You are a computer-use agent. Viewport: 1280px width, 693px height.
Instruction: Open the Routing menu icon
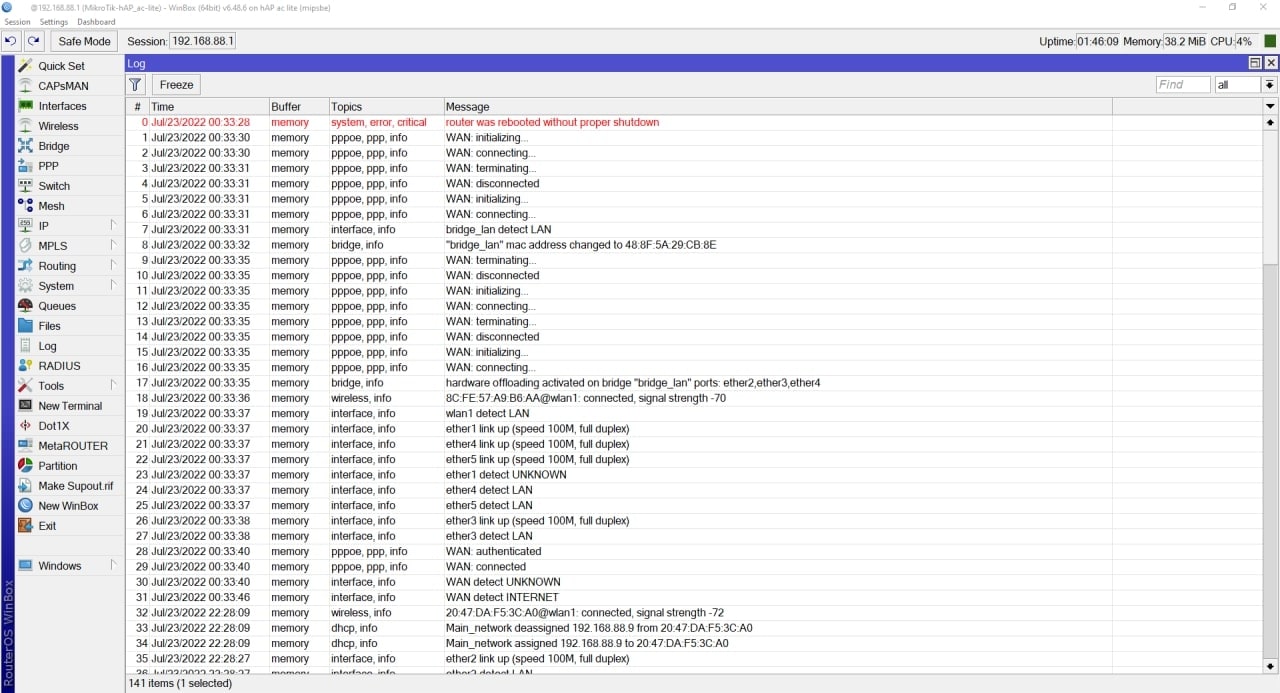pyautogui.click(x=26, y=266)
